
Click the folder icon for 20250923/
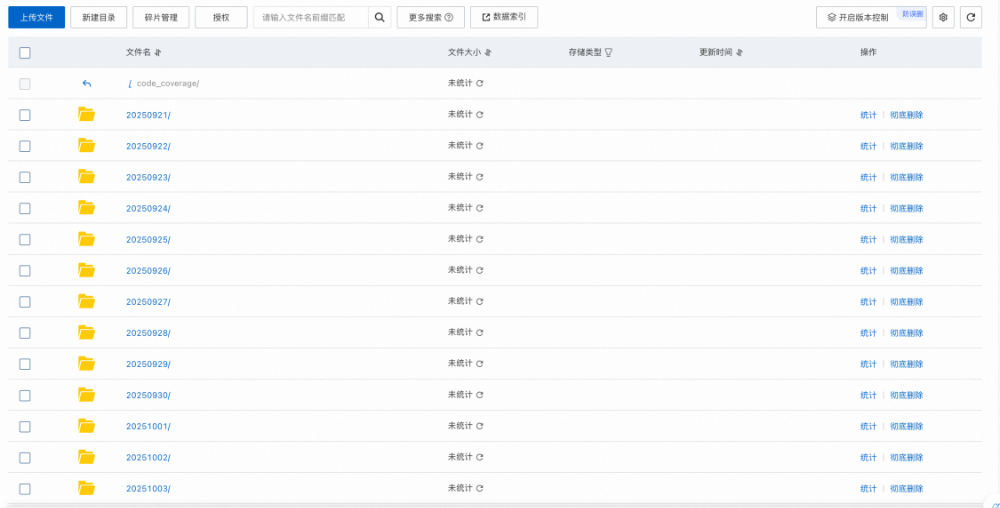(86, 177)
